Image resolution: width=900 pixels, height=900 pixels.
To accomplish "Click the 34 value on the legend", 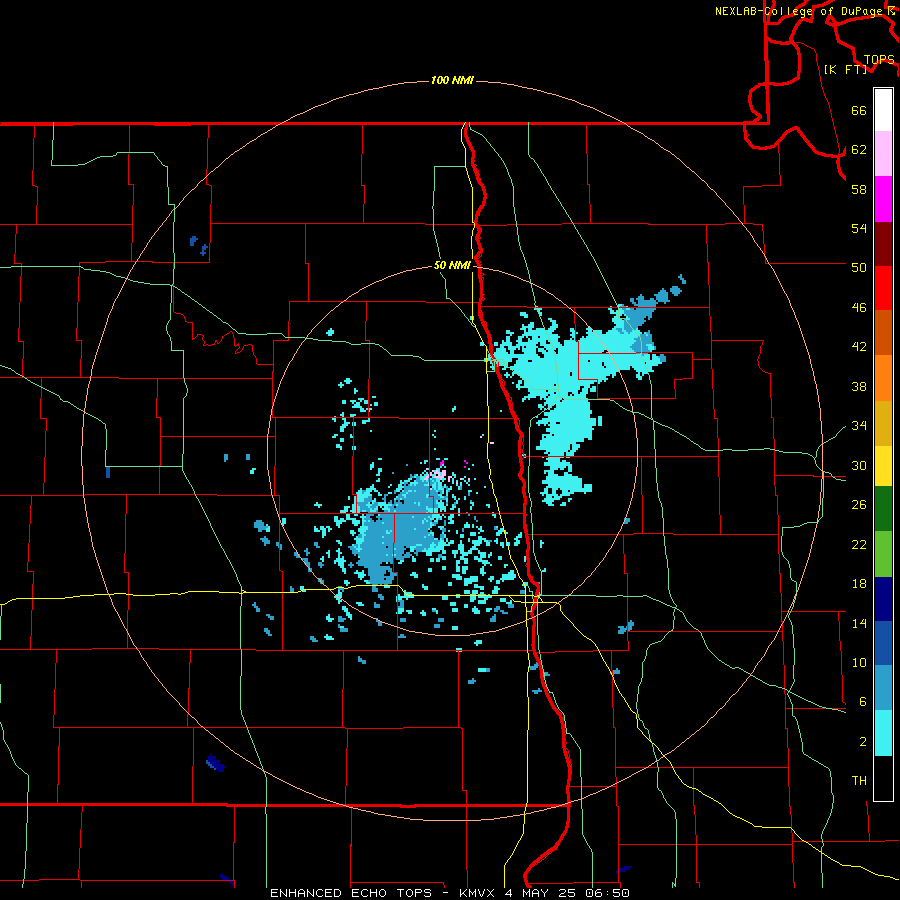I will coord(859,425).
